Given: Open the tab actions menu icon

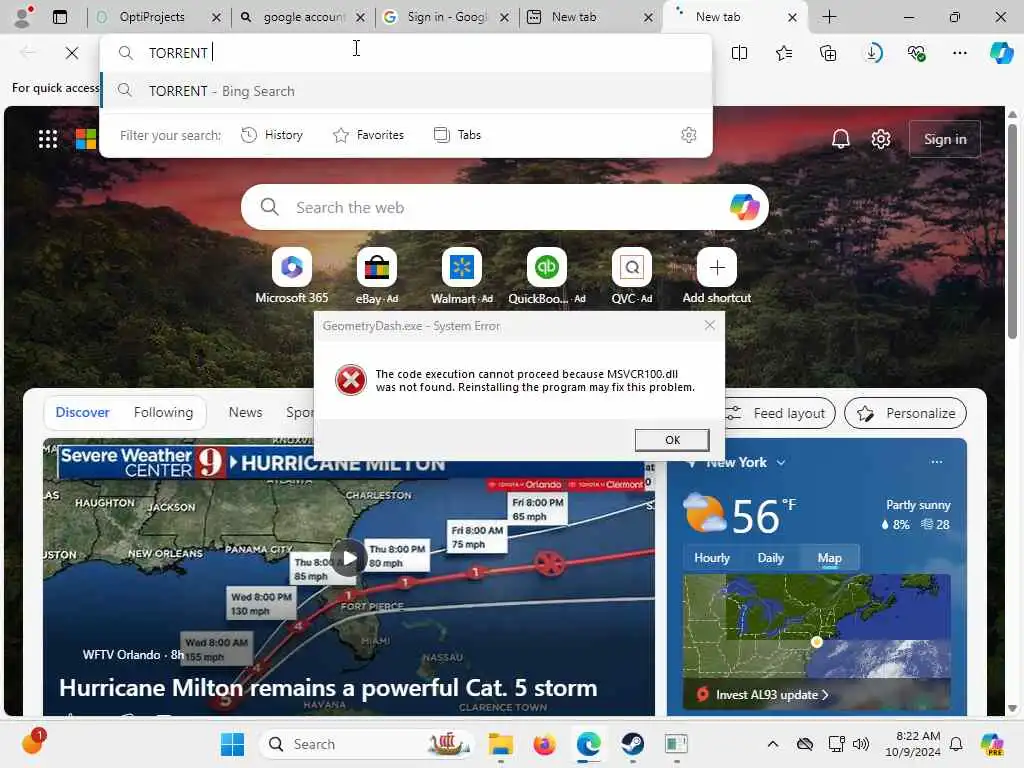Looking at the screenshot, I should click(x=59, y=17).
